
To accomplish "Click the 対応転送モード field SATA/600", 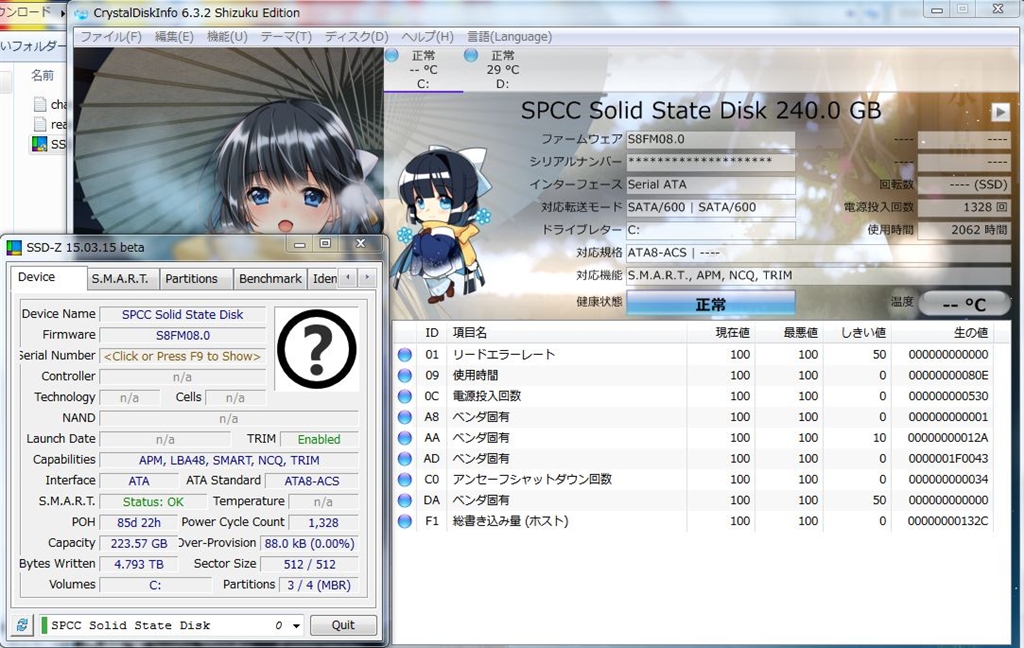I will coord(711,208).
